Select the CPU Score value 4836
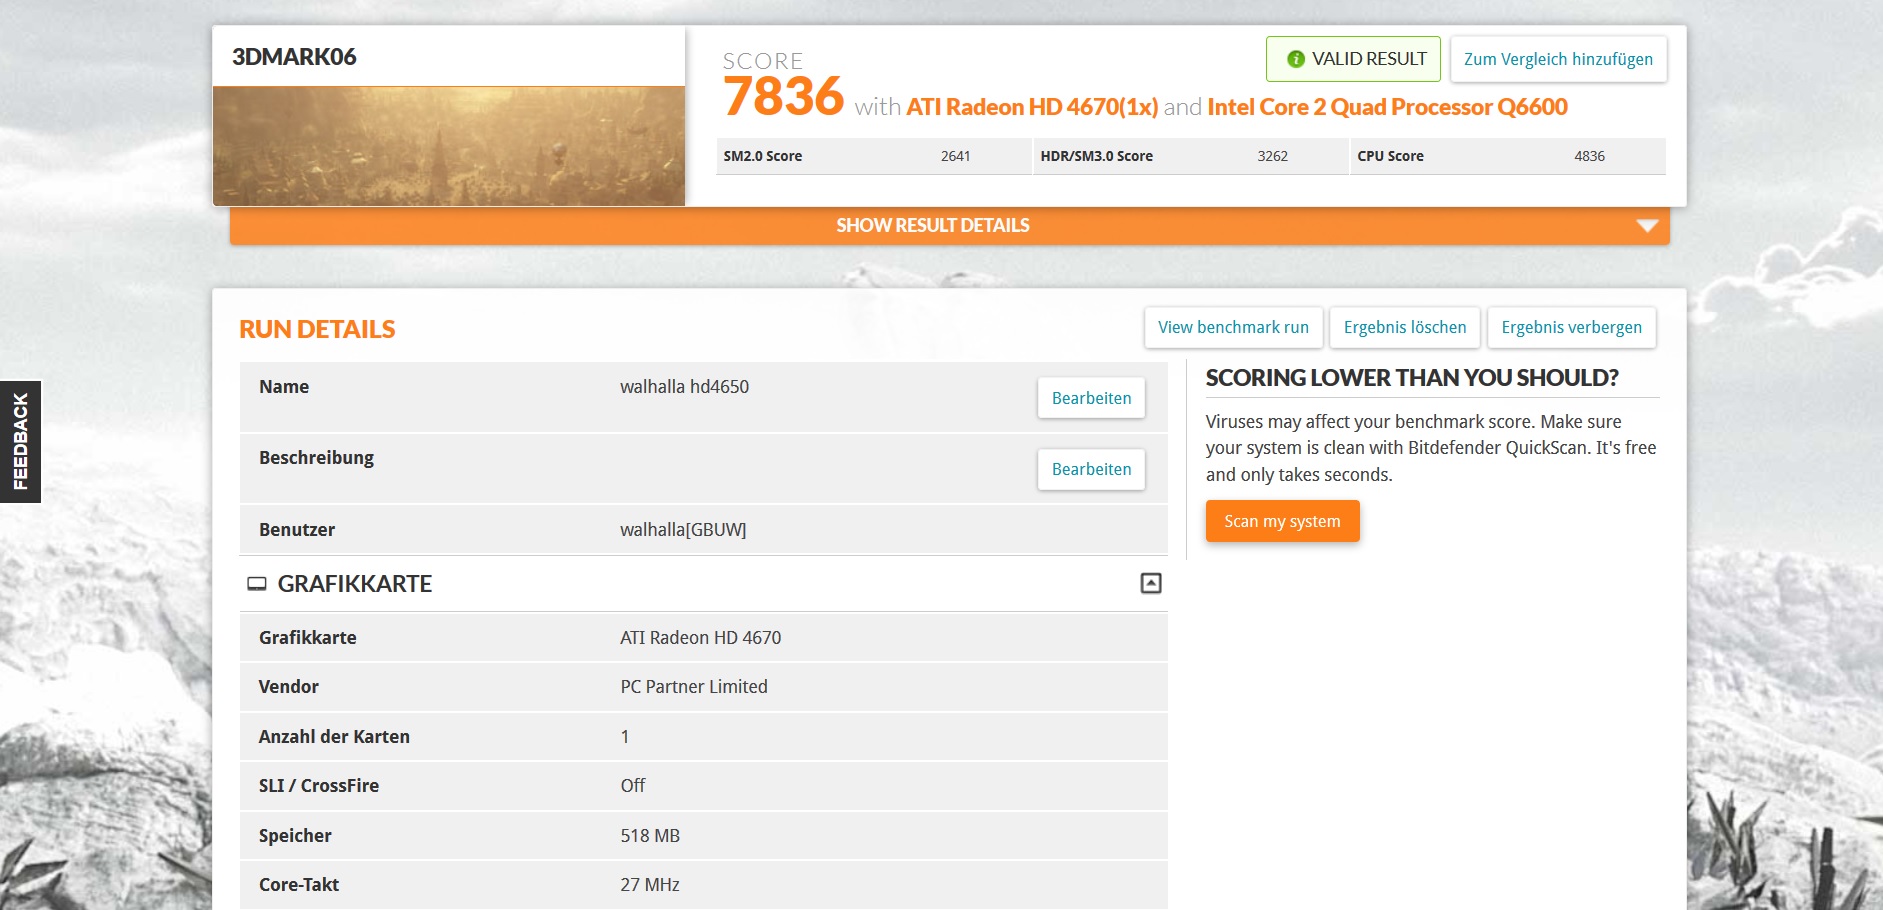Viewport: 1883px width, 910px height. tap(1589, 156)
